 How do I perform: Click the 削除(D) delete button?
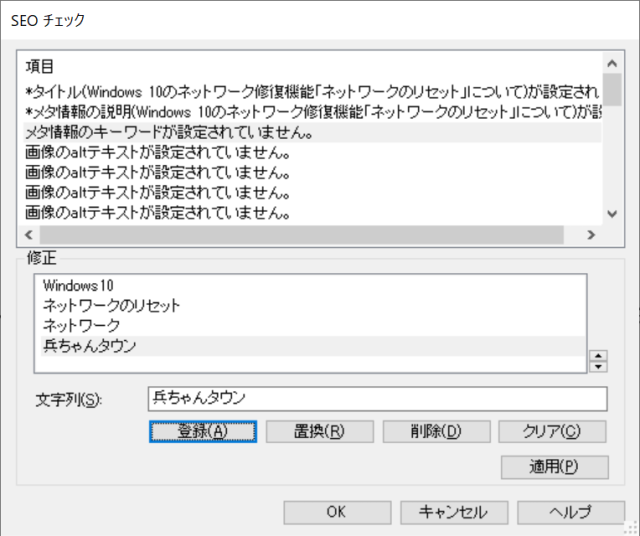[x=436, y=431]
